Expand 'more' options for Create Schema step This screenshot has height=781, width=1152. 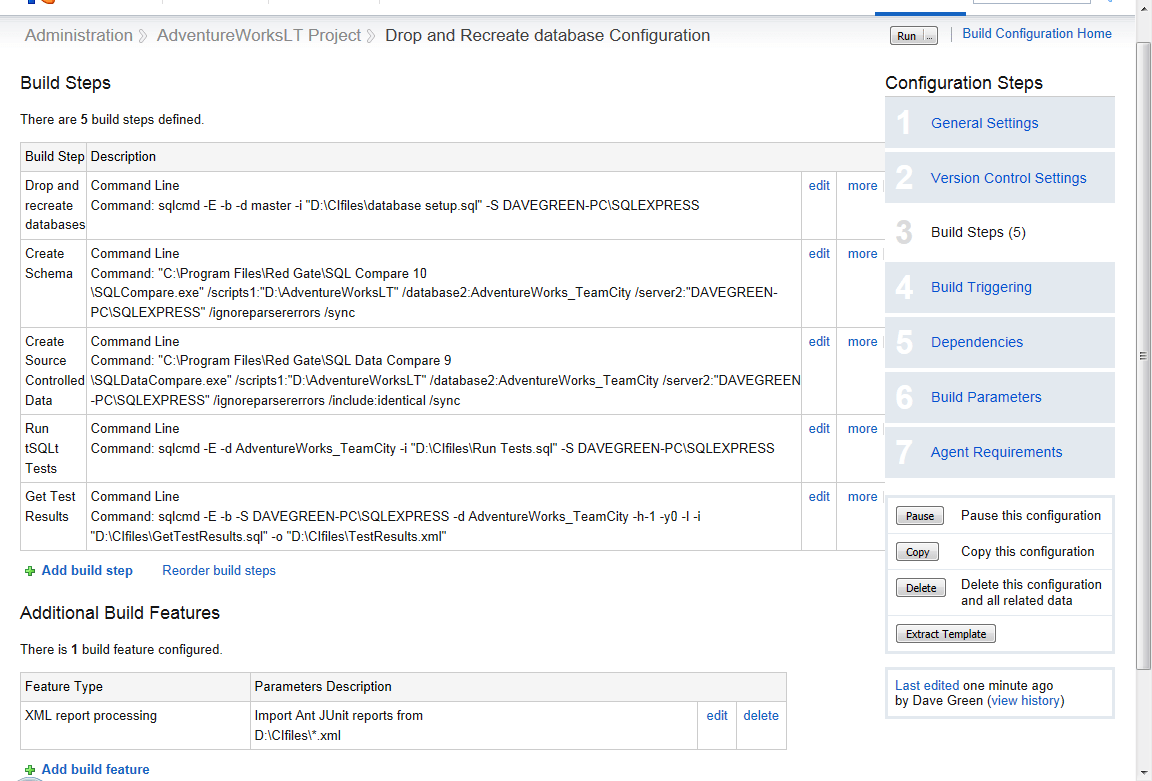862,254
